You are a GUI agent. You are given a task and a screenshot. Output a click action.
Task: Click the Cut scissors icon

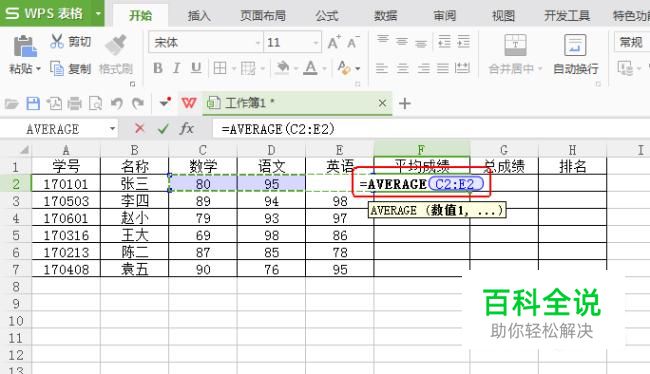pyautogui.click(x=57, y=41)
